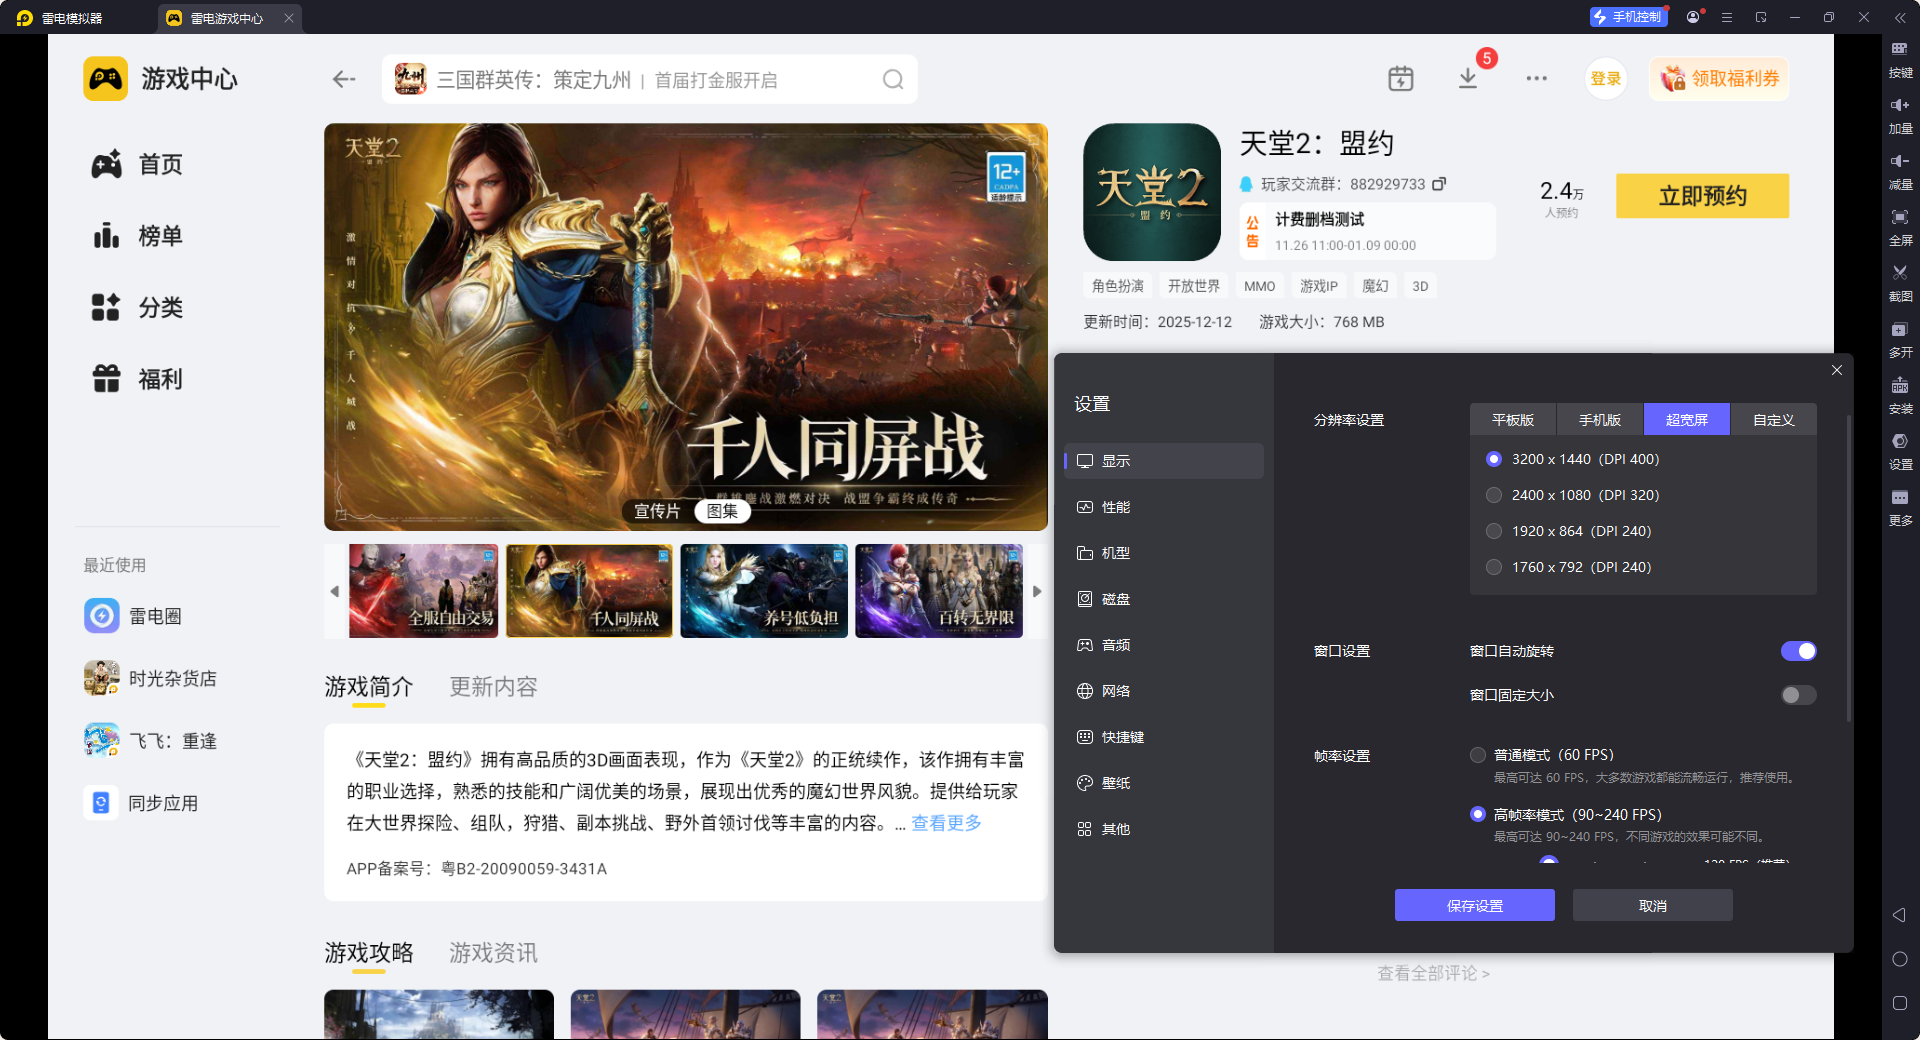Switch to 超宽屏 resolution tab
This screenshot has width=1920, height=1040.
point(1687,420)
